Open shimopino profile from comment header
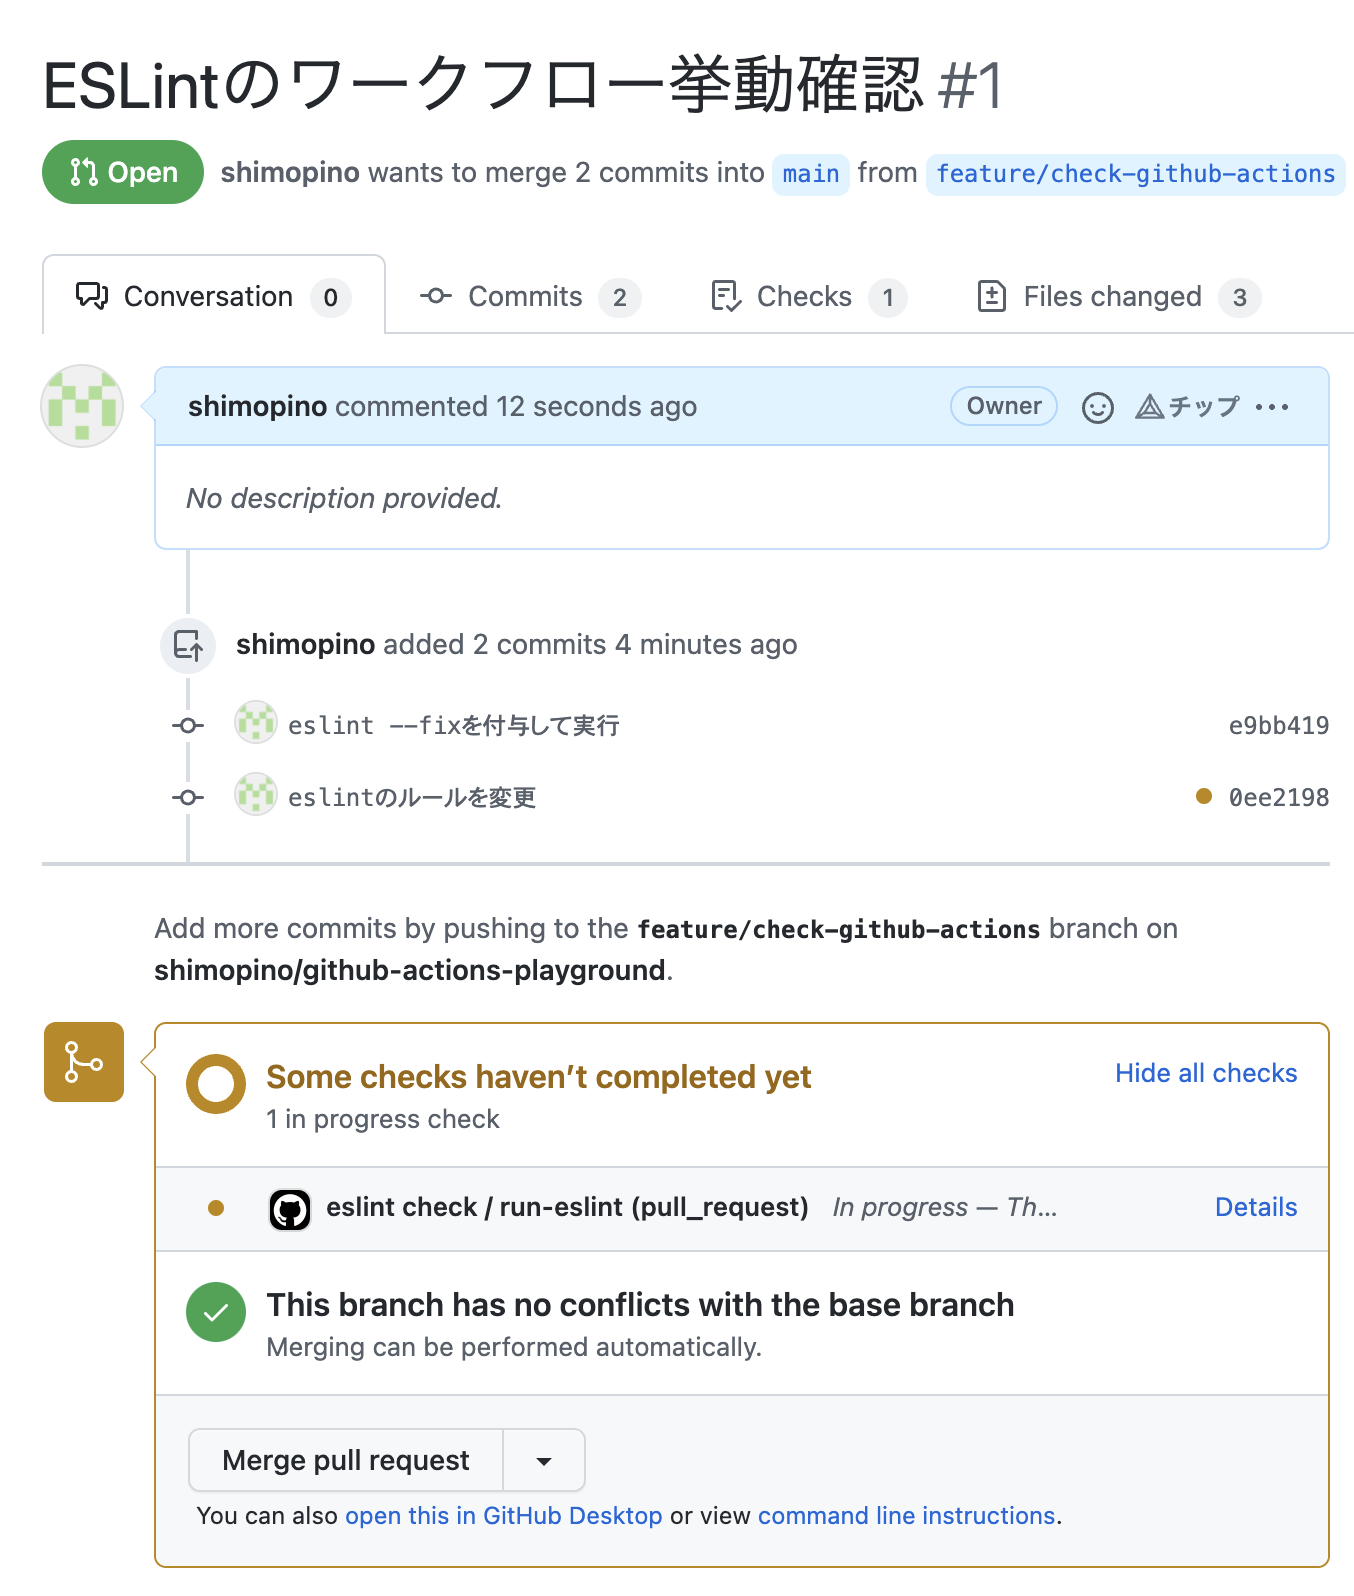Screen dimensions: 1354x1596 tap(257, 406)
